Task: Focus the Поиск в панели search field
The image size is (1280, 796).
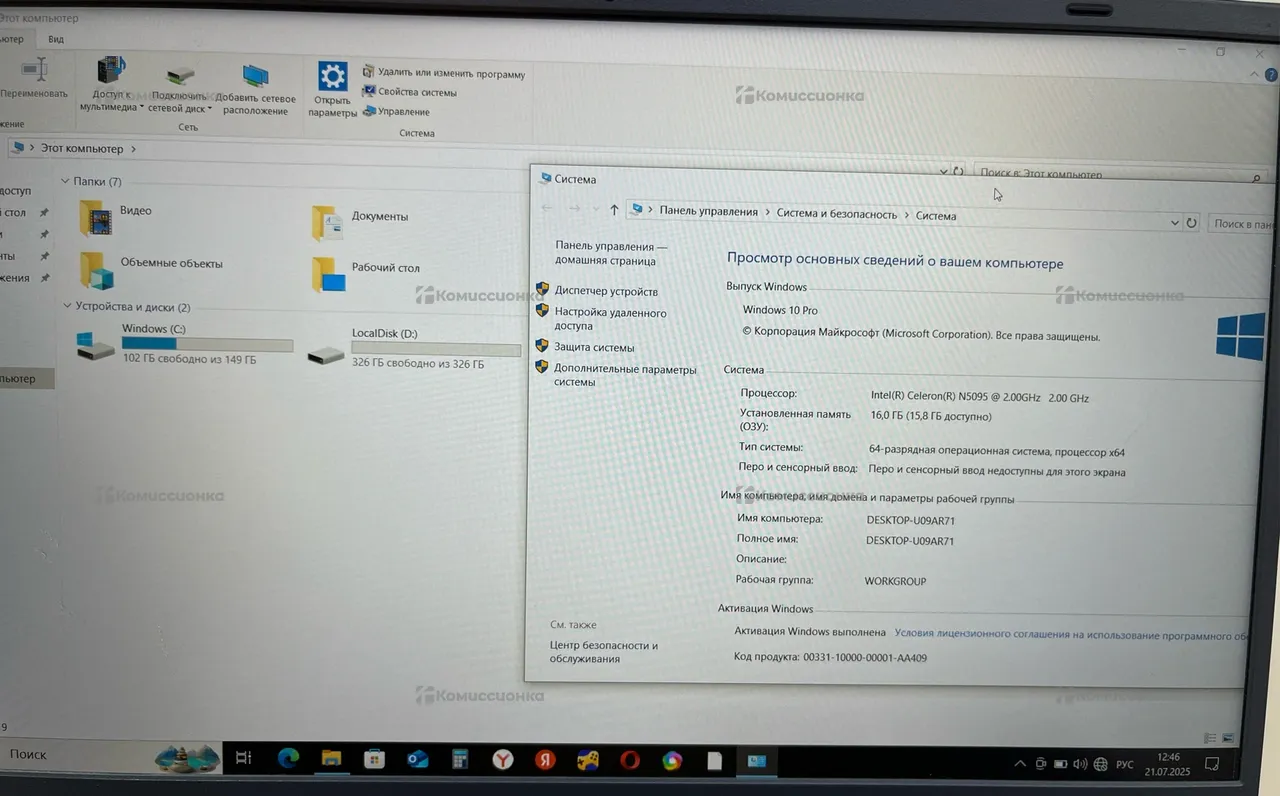Action: coord(1243,224)
